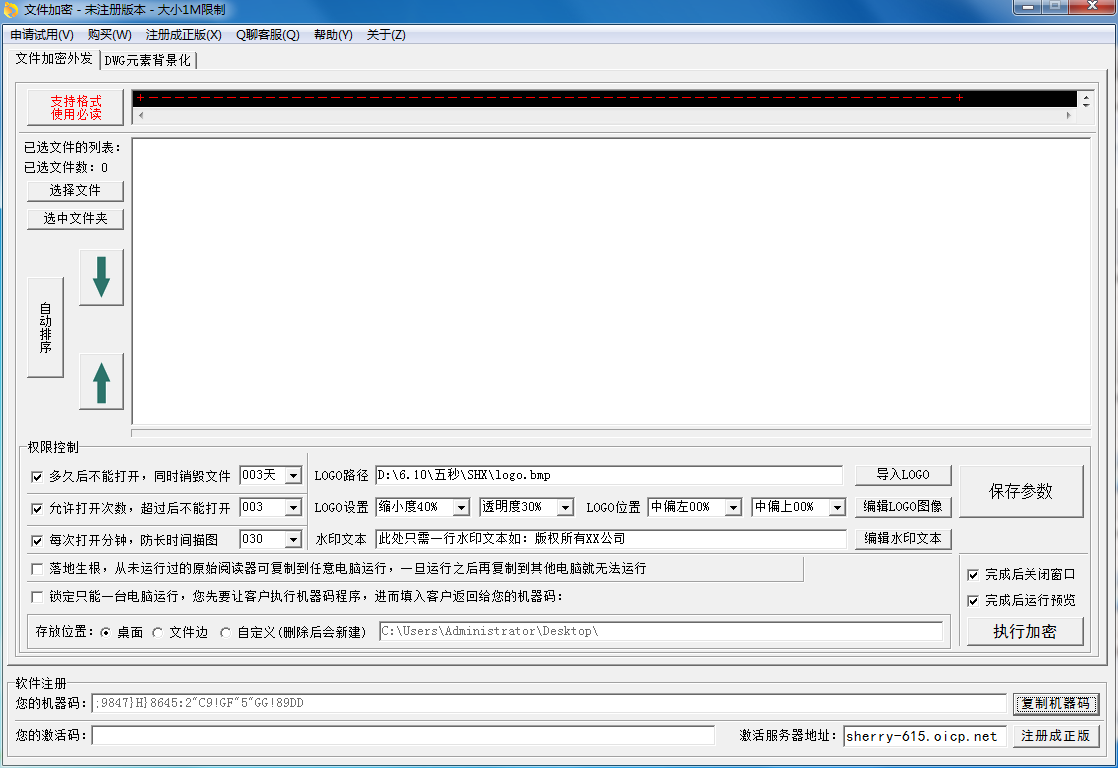This screenshot has height=768, width=1118.
Task: Click the app icon in the title bar
Action: click(11, 10)
